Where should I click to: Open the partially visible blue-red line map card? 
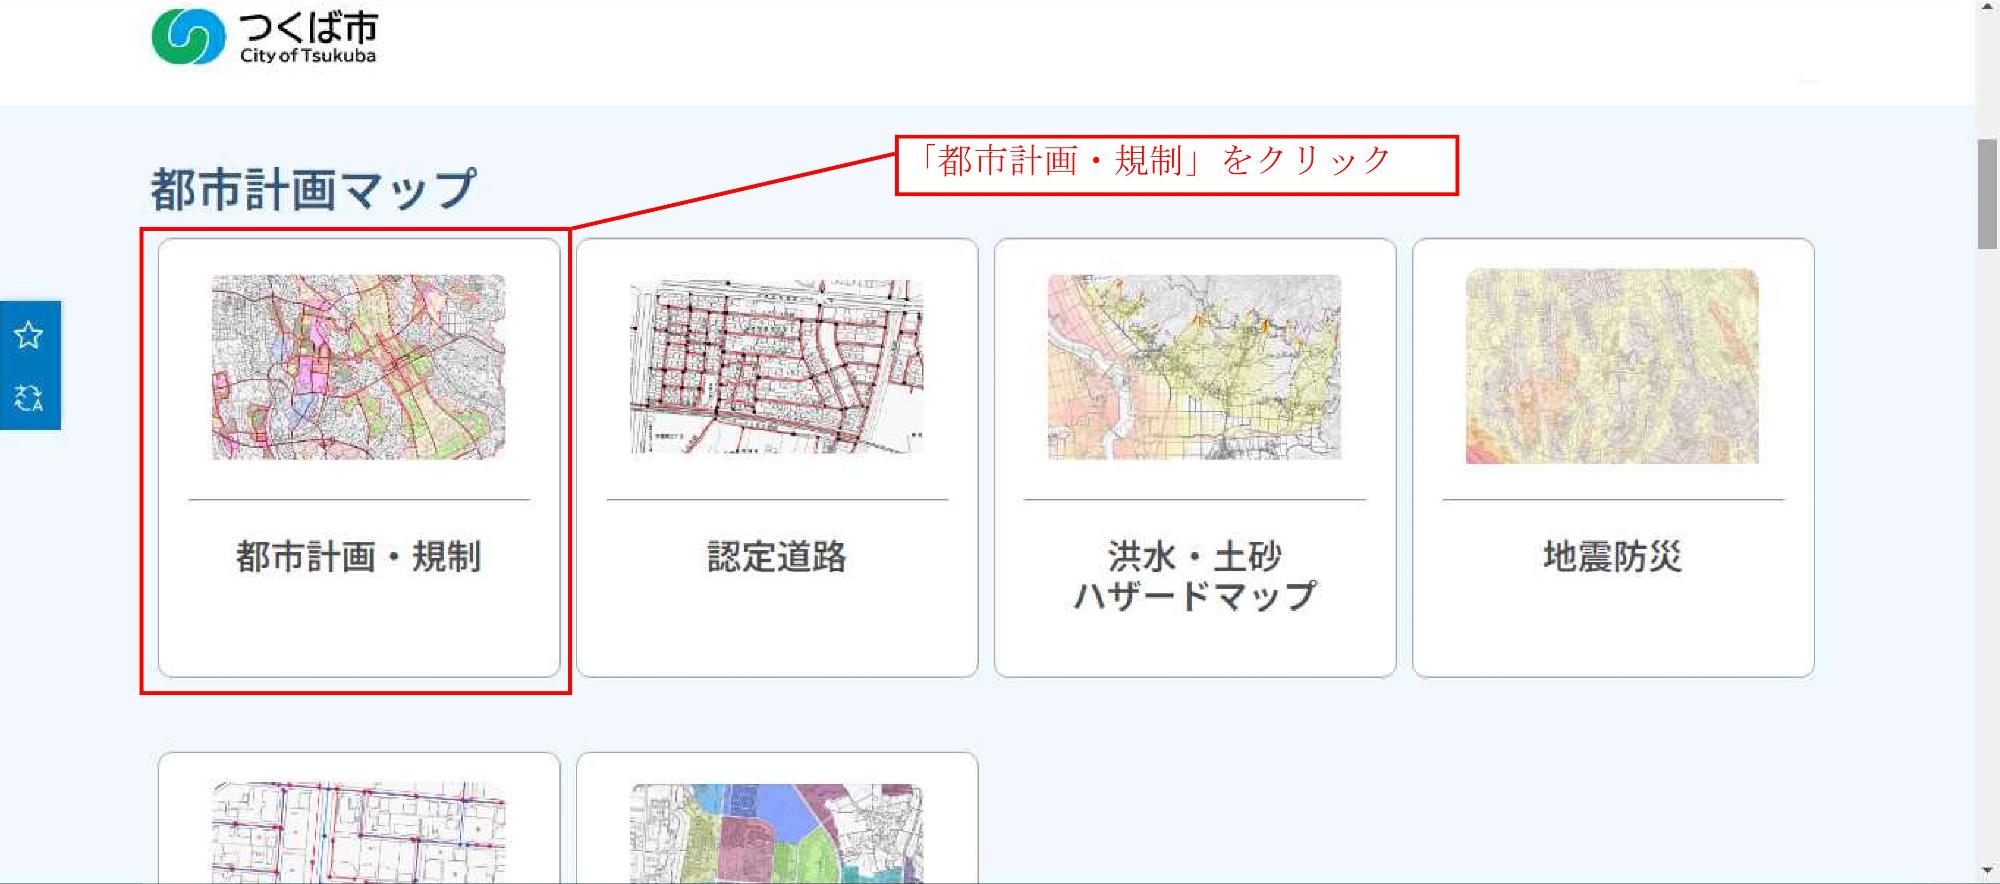click(358, 830)
